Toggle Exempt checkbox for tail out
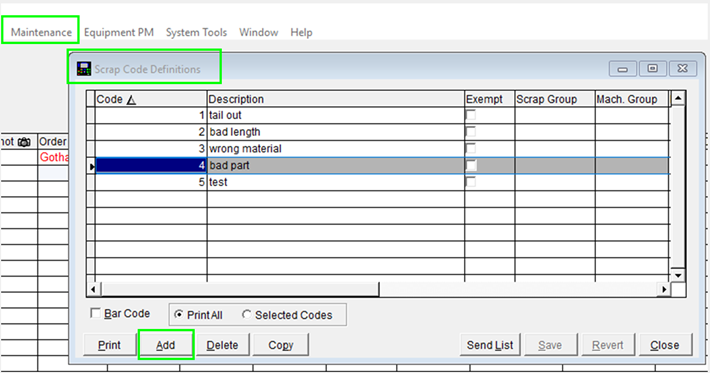 click(x=471, y=115)
